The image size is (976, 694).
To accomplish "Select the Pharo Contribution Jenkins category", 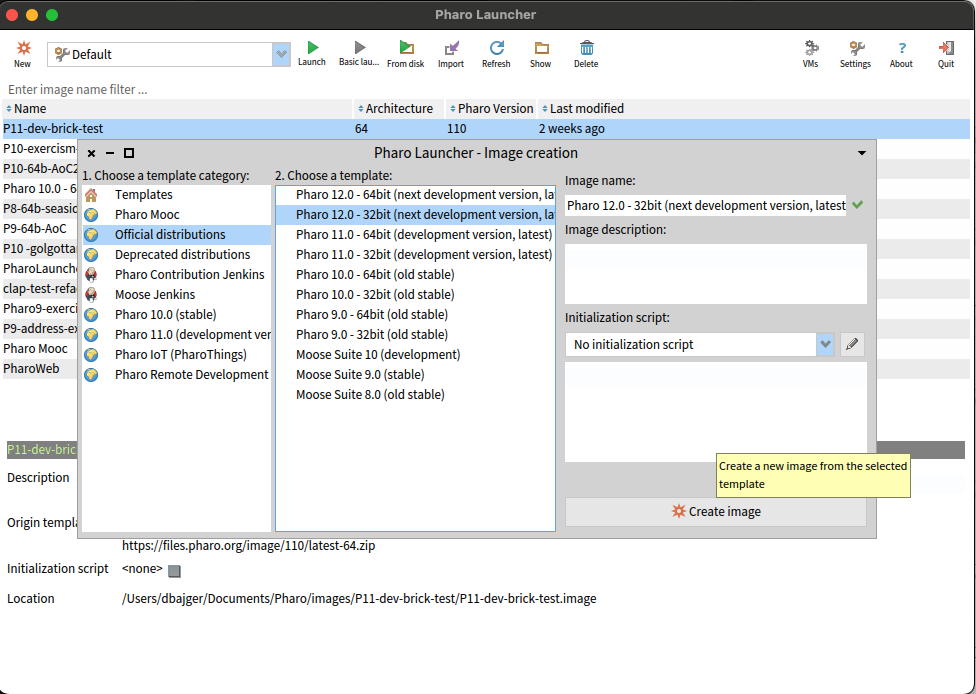I will 176,274.
